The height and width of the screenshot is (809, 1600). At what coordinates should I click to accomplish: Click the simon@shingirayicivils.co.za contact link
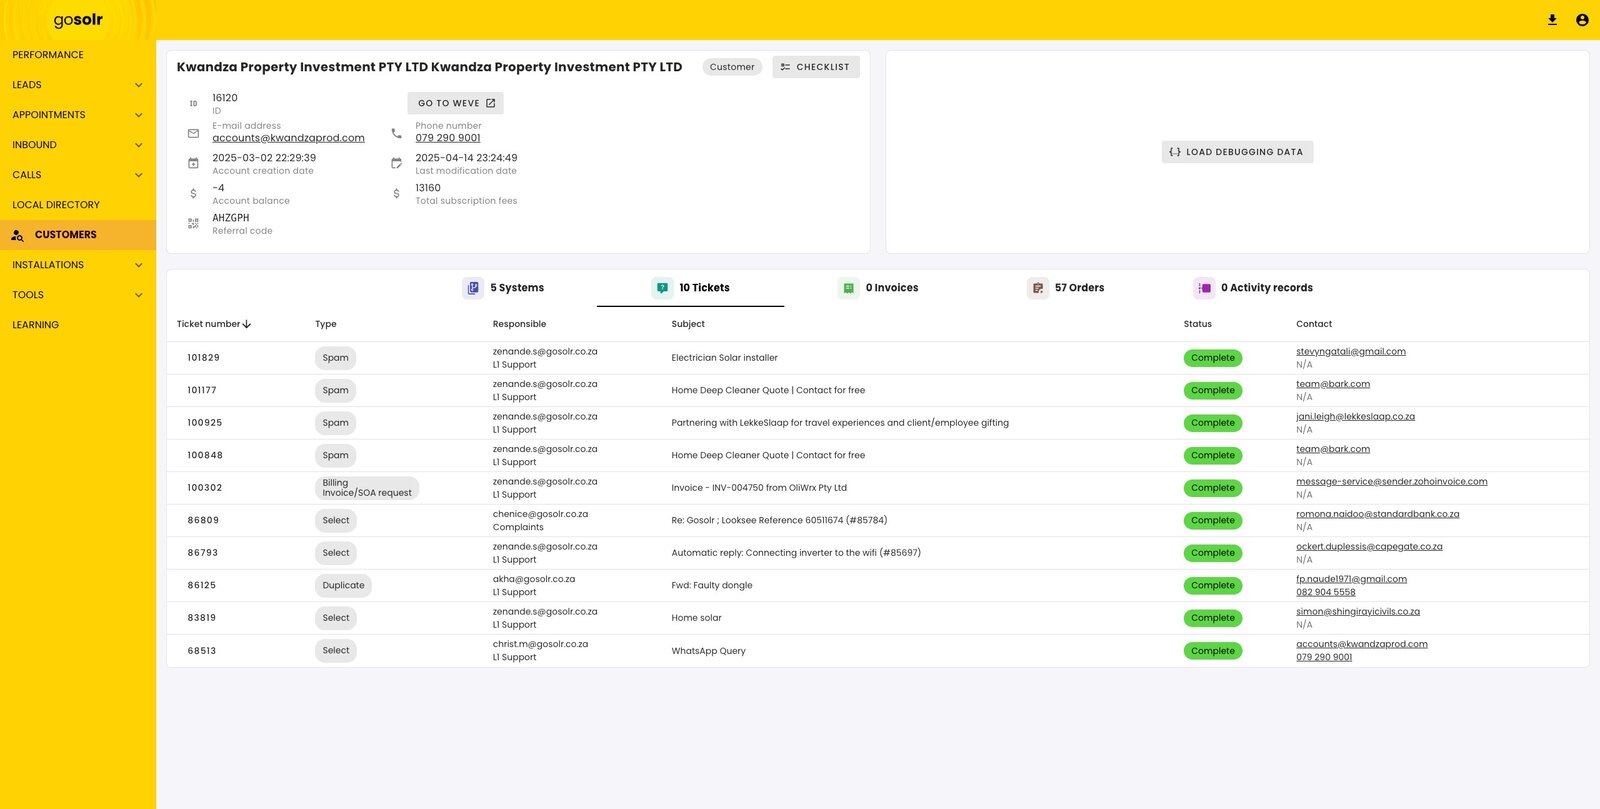click(1358, 612)
